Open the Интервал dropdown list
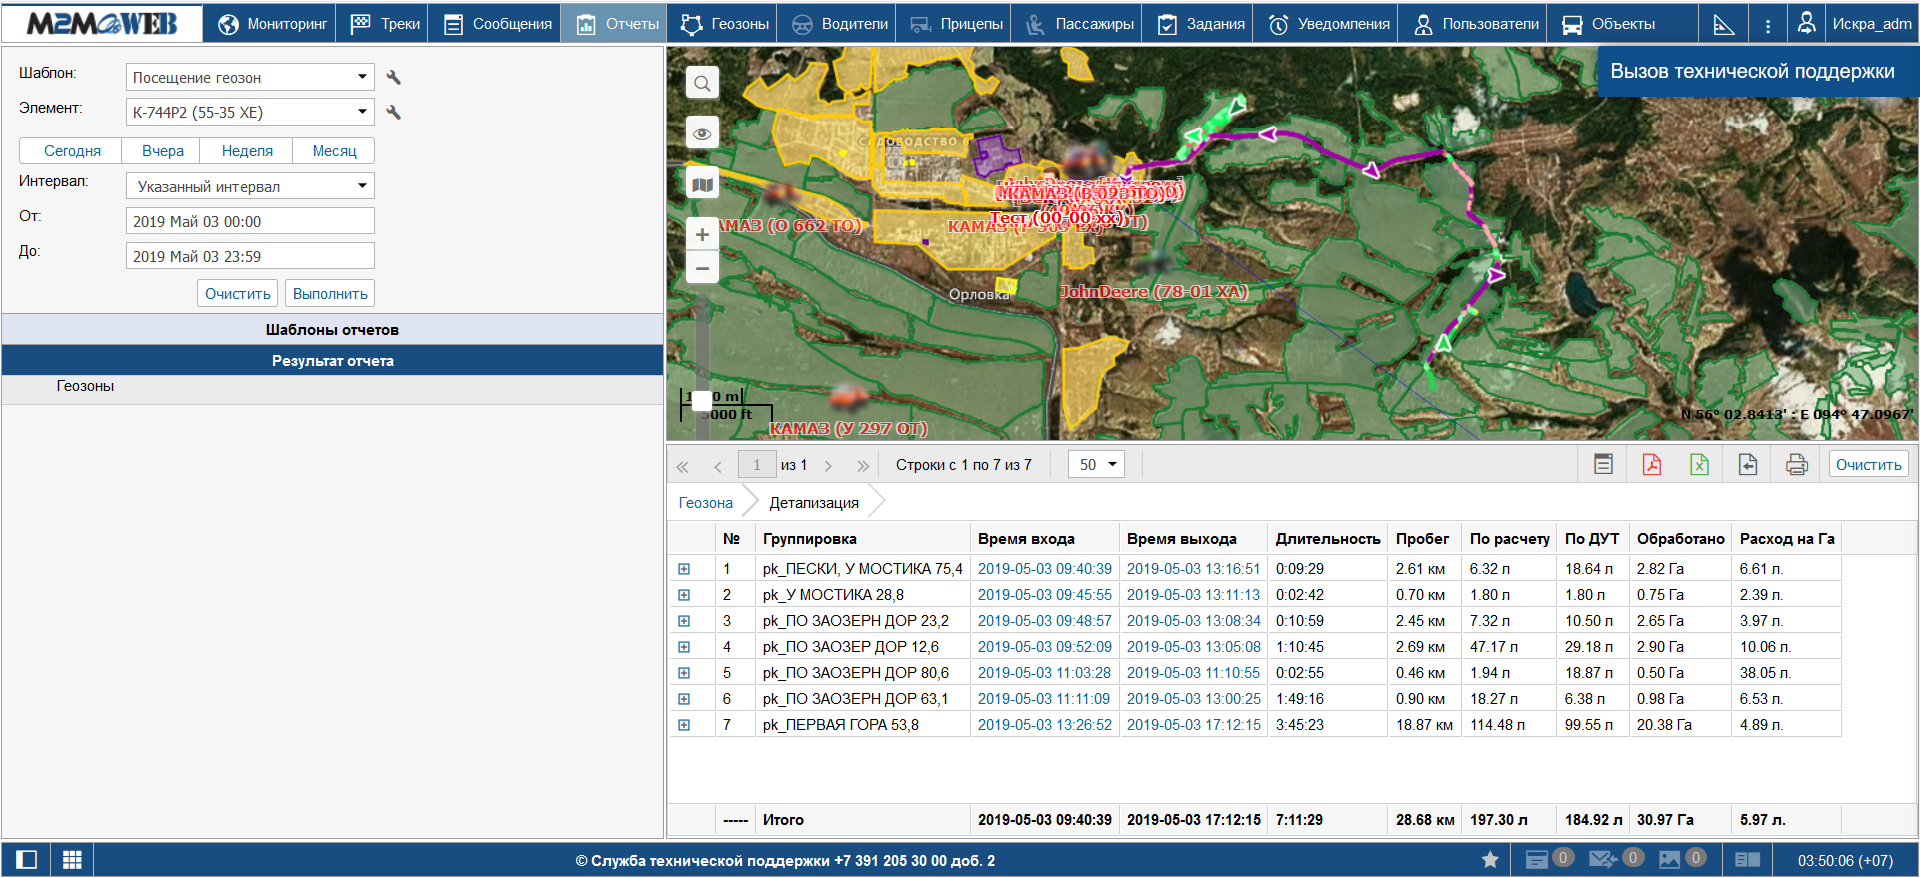 click(x=250, y=186)
